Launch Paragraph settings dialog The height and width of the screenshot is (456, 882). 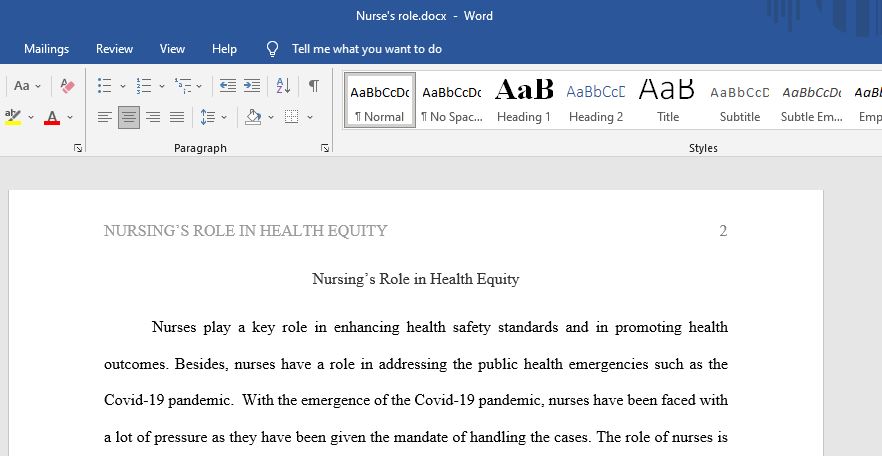coord(325,148)
